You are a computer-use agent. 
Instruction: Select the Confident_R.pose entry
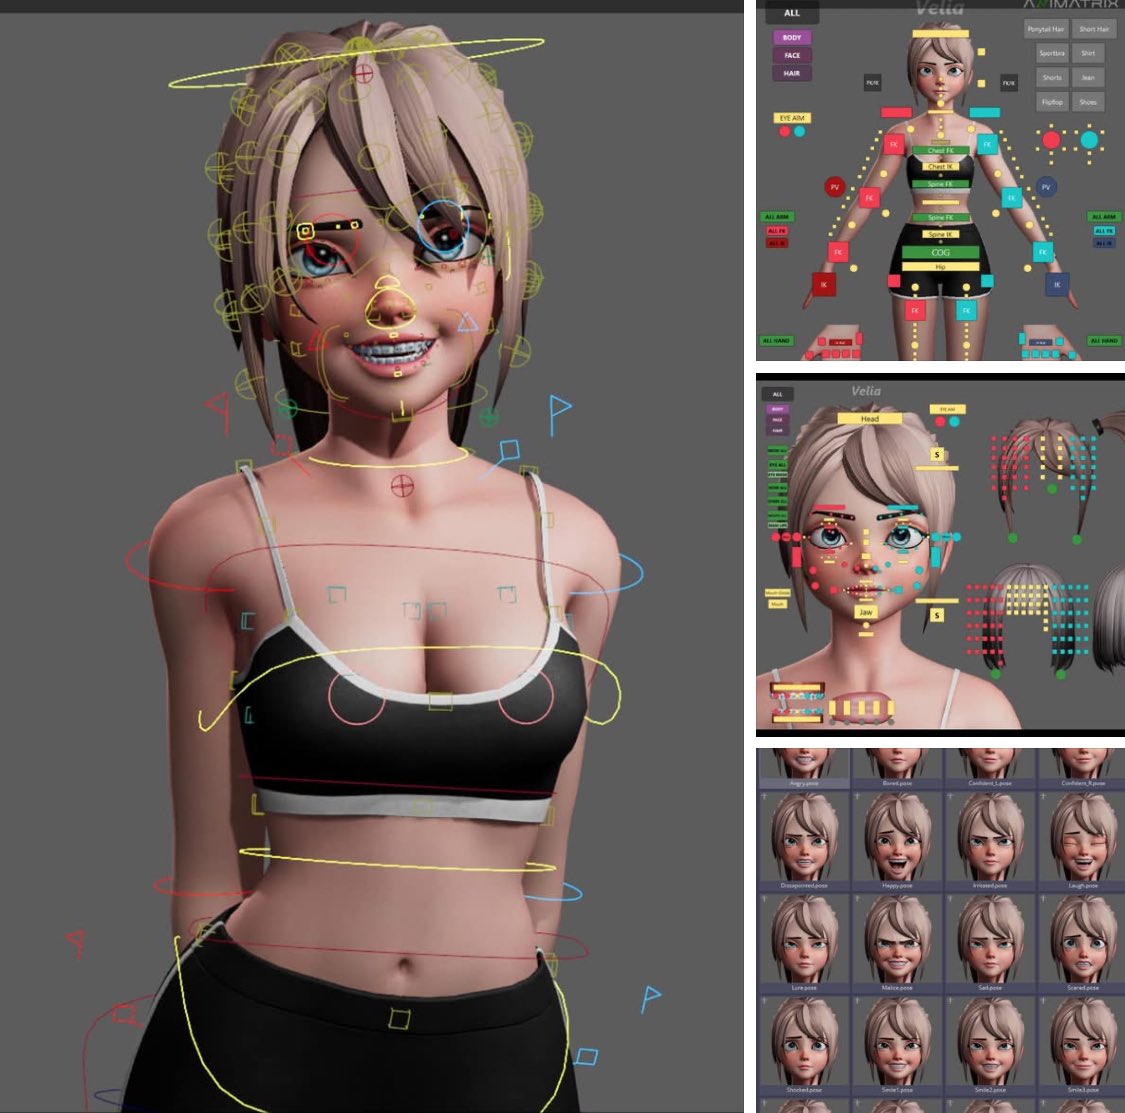[1083, 768]
